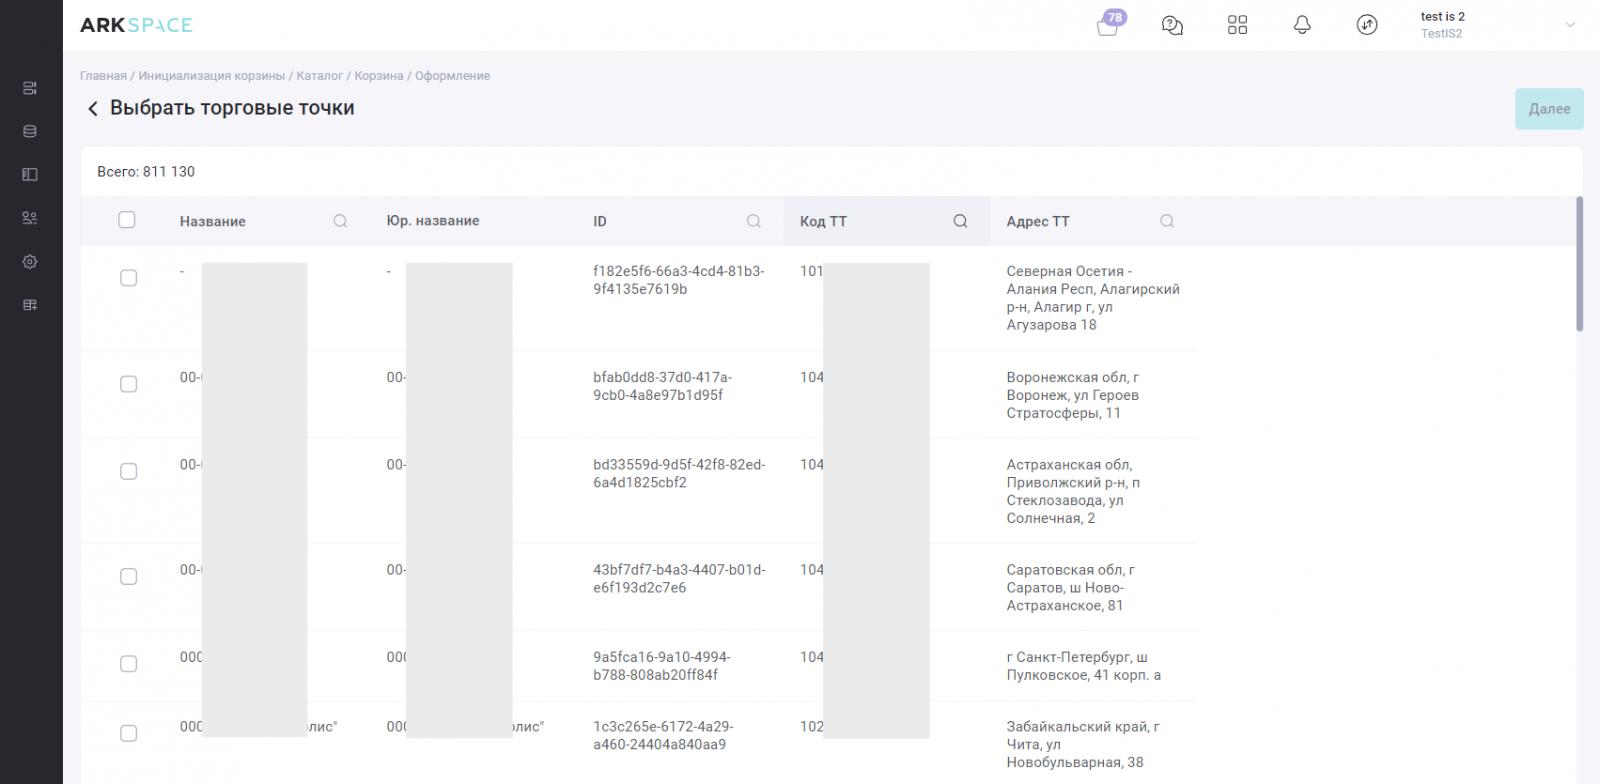Go back using the arrow beside title
Image resolution: width=1600 pixels, height=784 pixels.
click(92, 108)
